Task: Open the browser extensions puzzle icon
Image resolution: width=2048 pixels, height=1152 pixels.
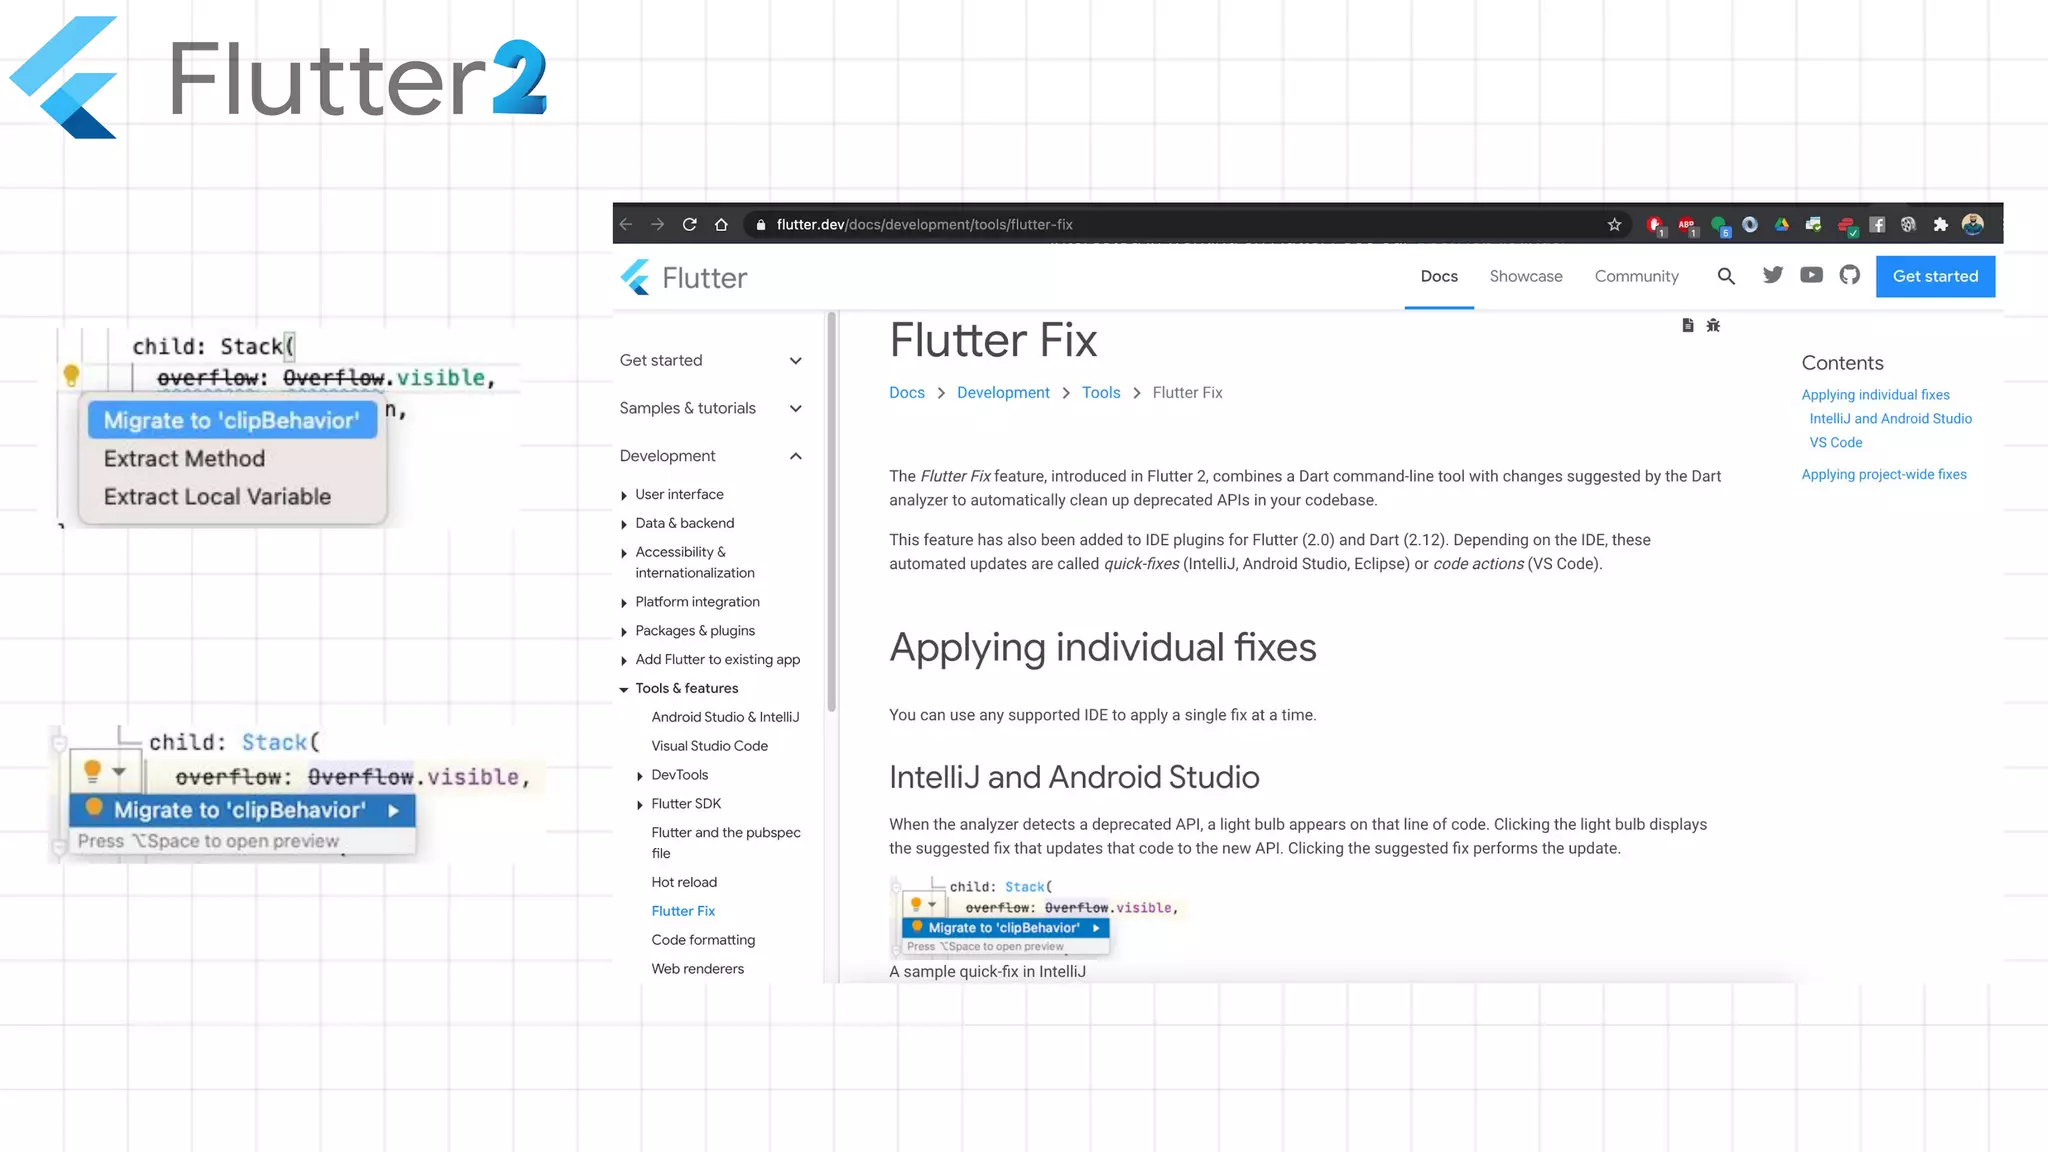Action: (1940, 224)
